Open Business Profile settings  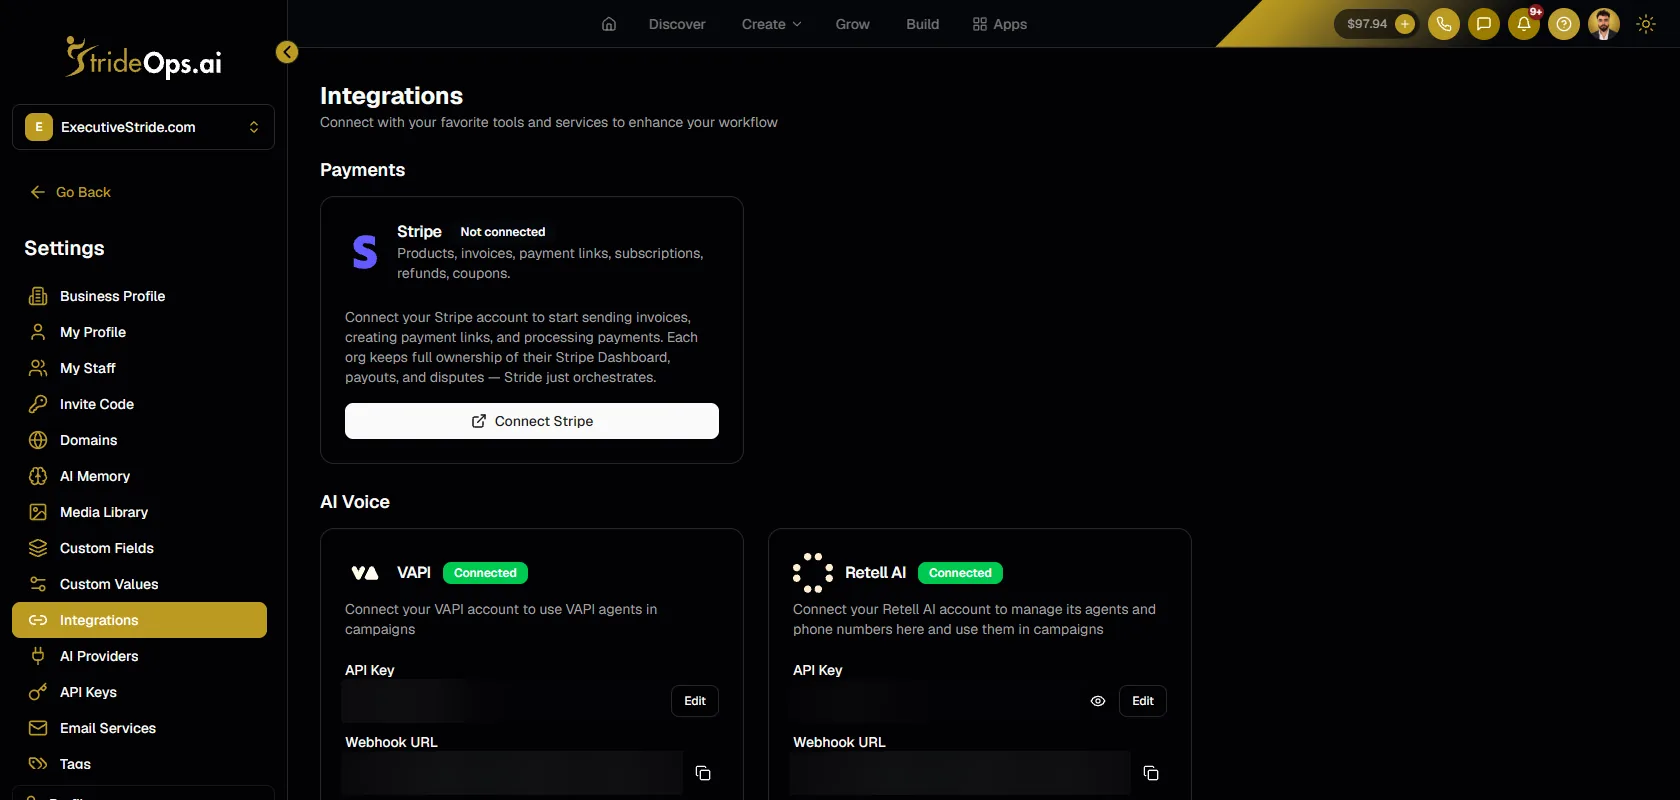[139, 296]
